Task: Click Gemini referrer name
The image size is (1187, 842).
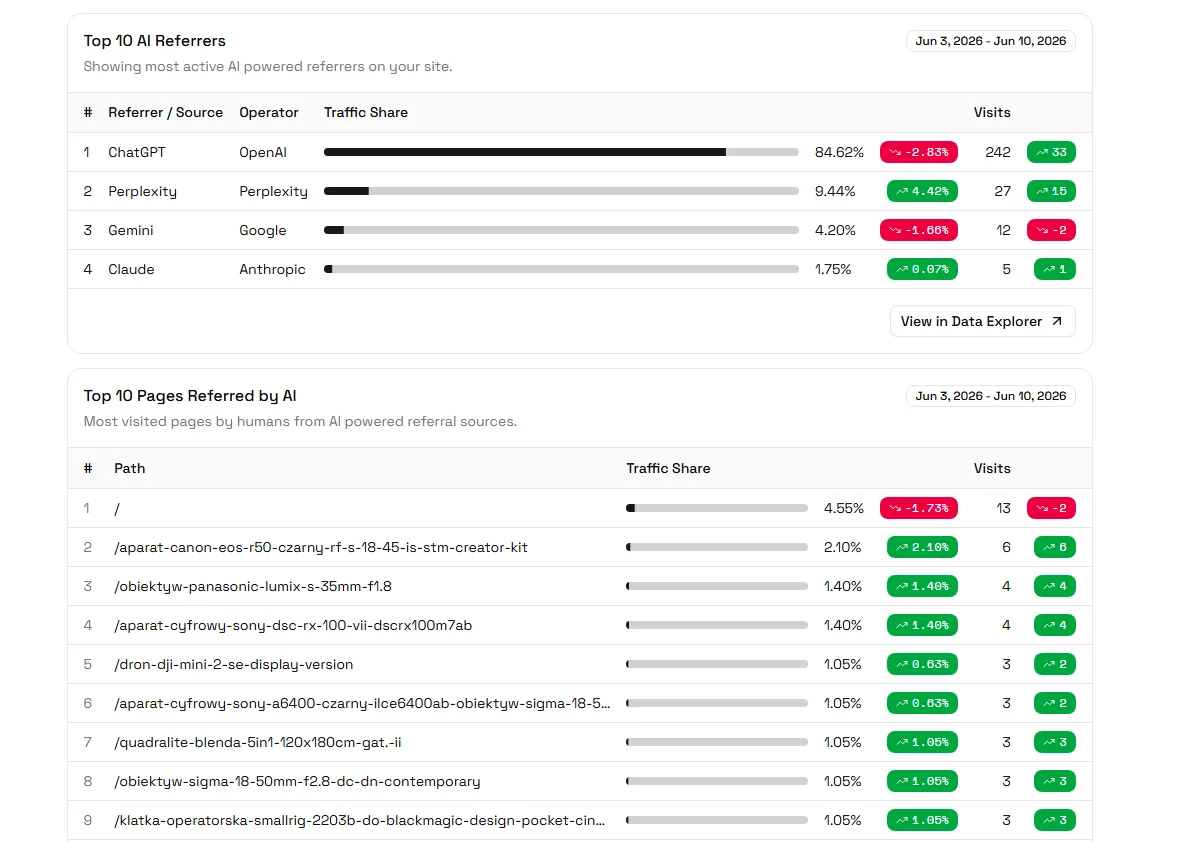Action: pyautogui.click(x=130, y=230)
